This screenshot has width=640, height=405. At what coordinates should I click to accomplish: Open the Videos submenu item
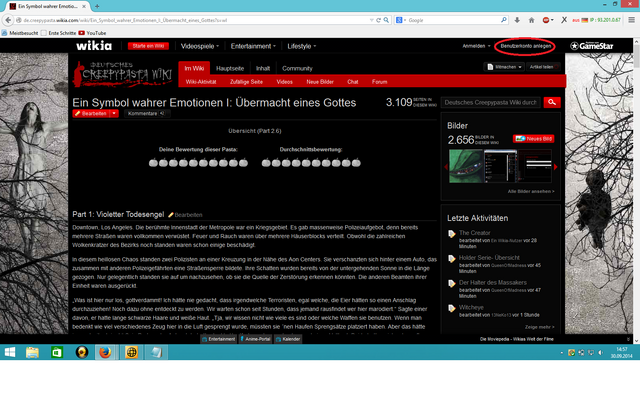pos(284,82)
